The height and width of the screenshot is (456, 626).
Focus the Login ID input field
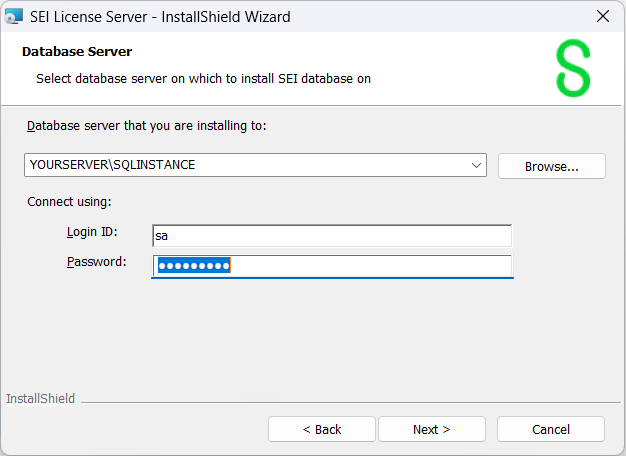click(331, 235)
